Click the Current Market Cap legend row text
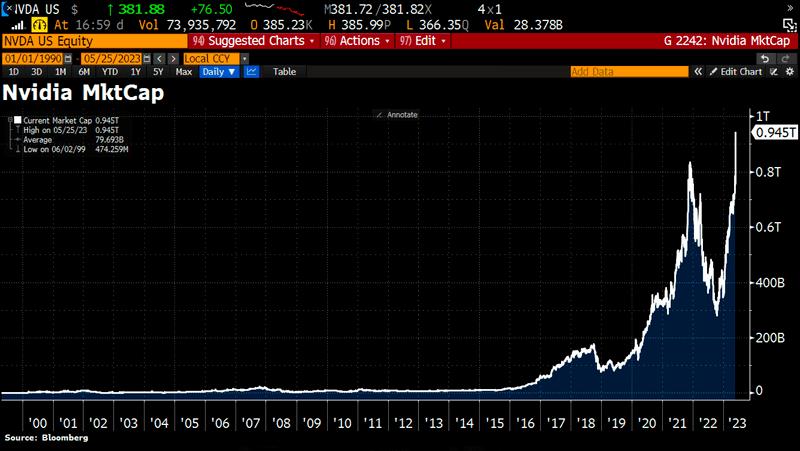The height and width of the screenshot is (451, 800). [x=57, y=120]
